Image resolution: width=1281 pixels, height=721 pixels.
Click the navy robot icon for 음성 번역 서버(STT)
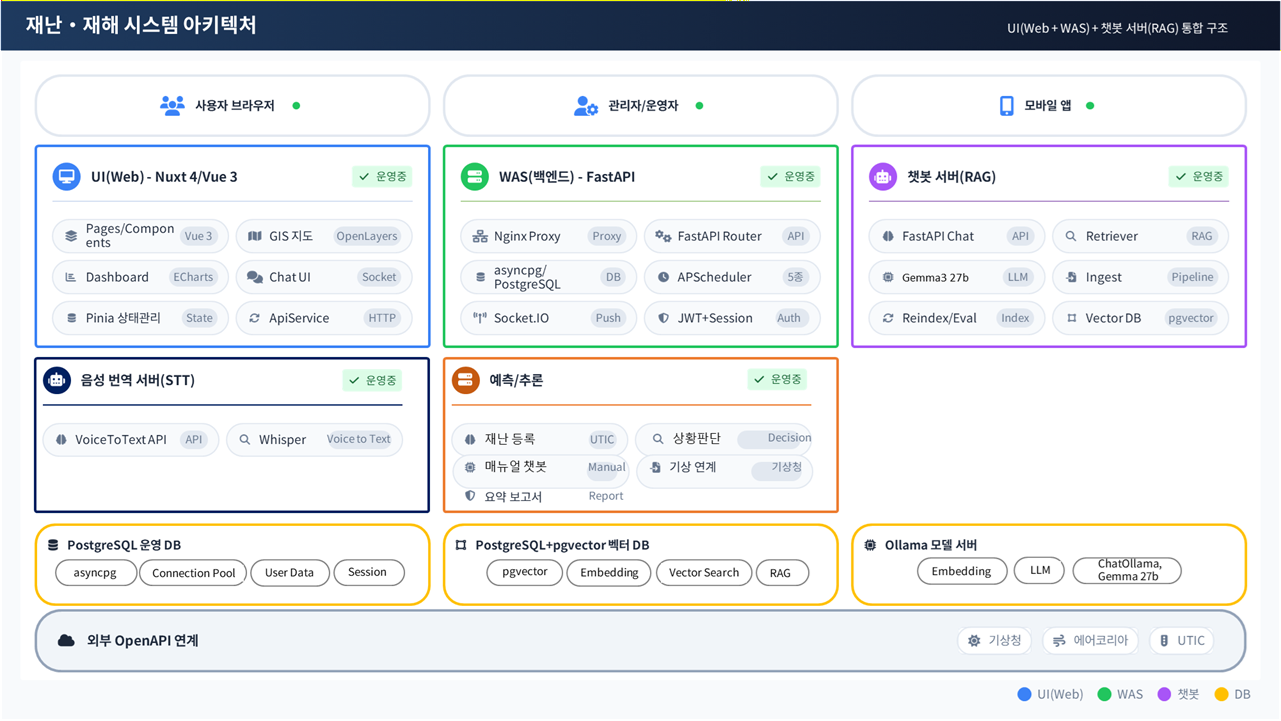coord(57,380)
